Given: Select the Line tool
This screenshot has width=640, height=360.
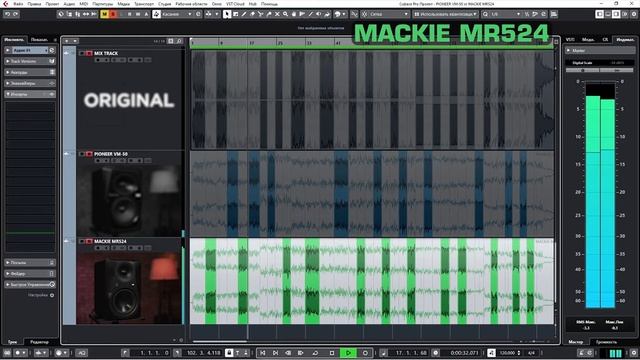Looking at the screenshot, I should (310, 14).
